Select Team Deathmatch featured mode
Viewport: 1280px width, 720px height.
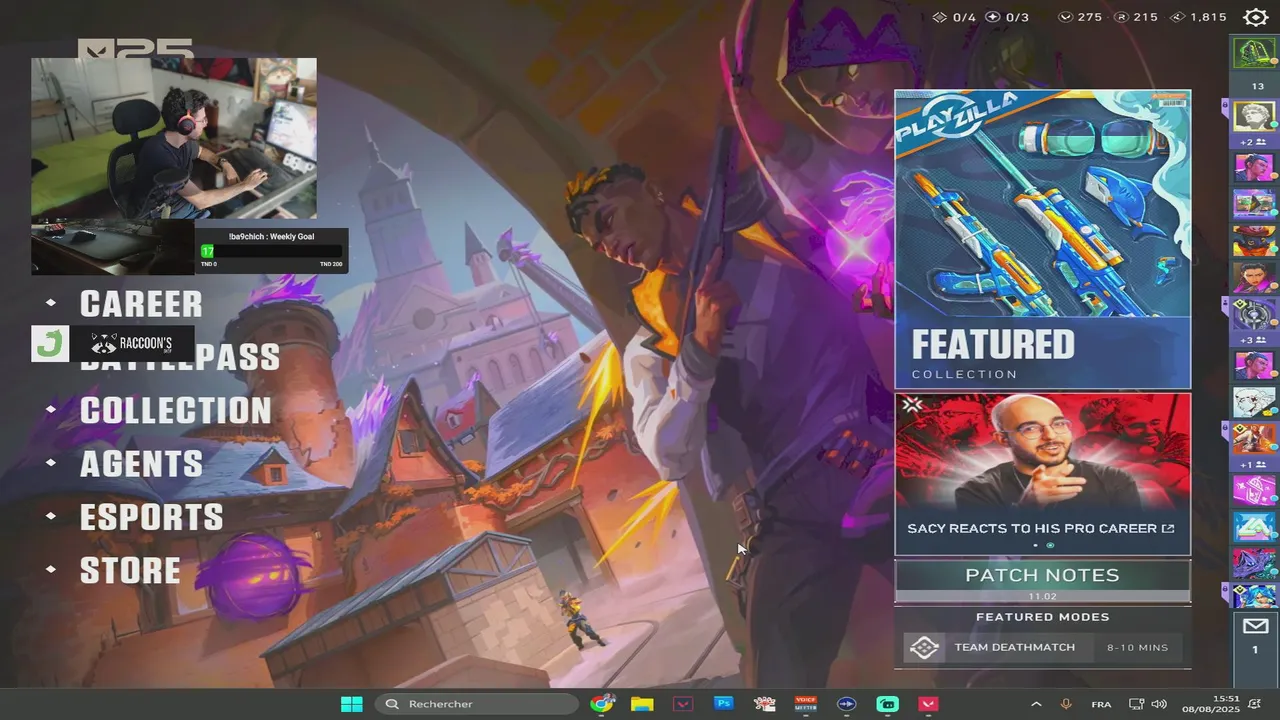pos(1042,648)
